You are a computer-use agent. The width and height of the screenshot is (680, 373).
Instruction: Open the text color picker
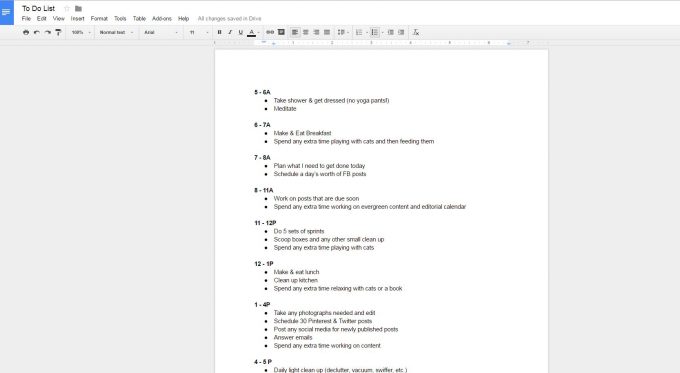[253, 32]
